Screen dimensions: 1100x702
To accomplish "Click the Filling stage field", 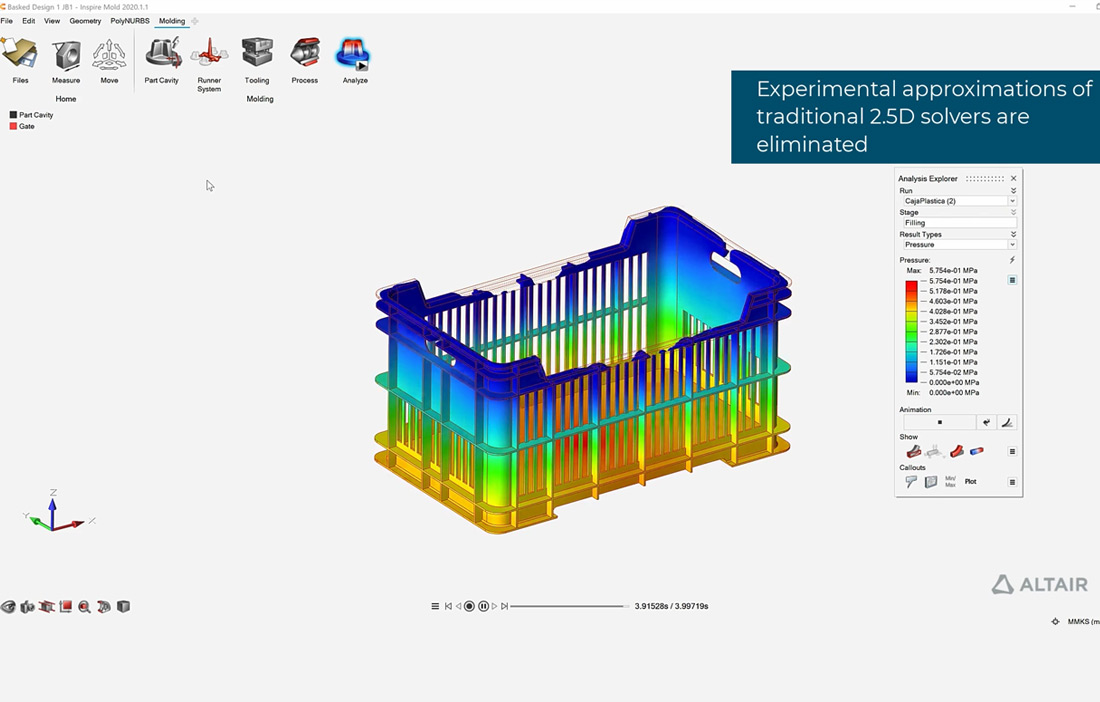I will (x=959, y=223).
